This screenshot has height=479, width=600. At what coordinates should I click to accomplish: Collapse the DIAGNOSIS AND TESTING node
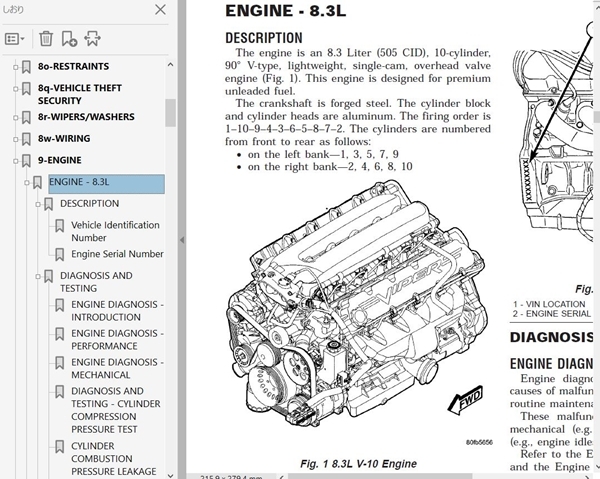point(38,276)
